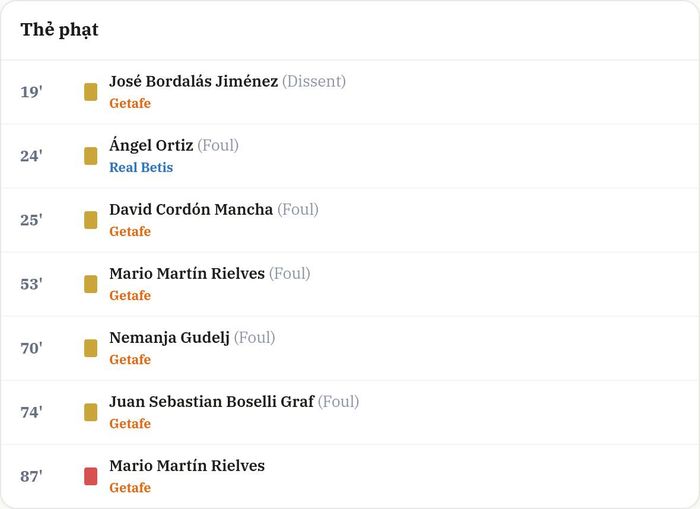Click the 19' minute marker

(x=31, y=92)
